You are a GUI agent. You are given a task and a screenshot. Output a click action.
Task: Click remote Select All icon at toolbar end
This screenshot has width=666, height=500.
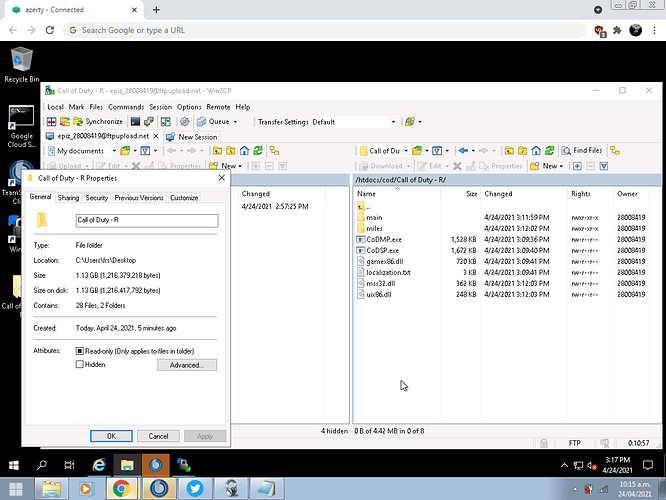pos(604,166)
